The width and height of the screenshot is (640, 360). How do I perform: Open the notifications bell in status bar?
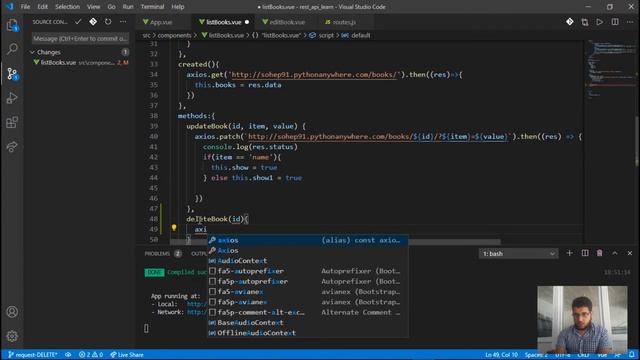point(632,355)
